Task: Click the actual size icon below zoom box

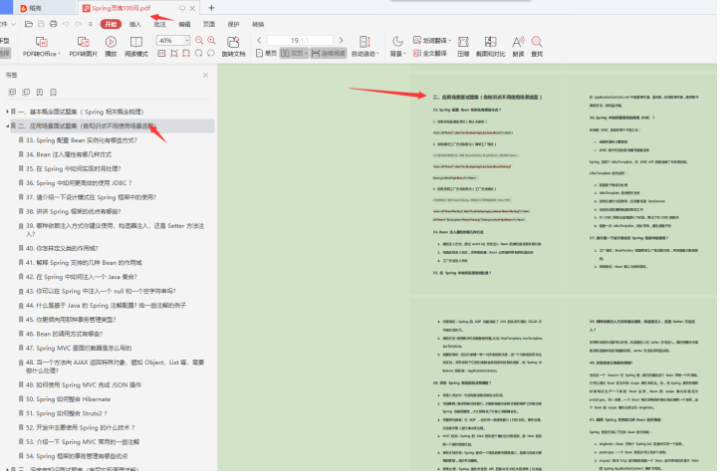Action: (x=162, y=53)
